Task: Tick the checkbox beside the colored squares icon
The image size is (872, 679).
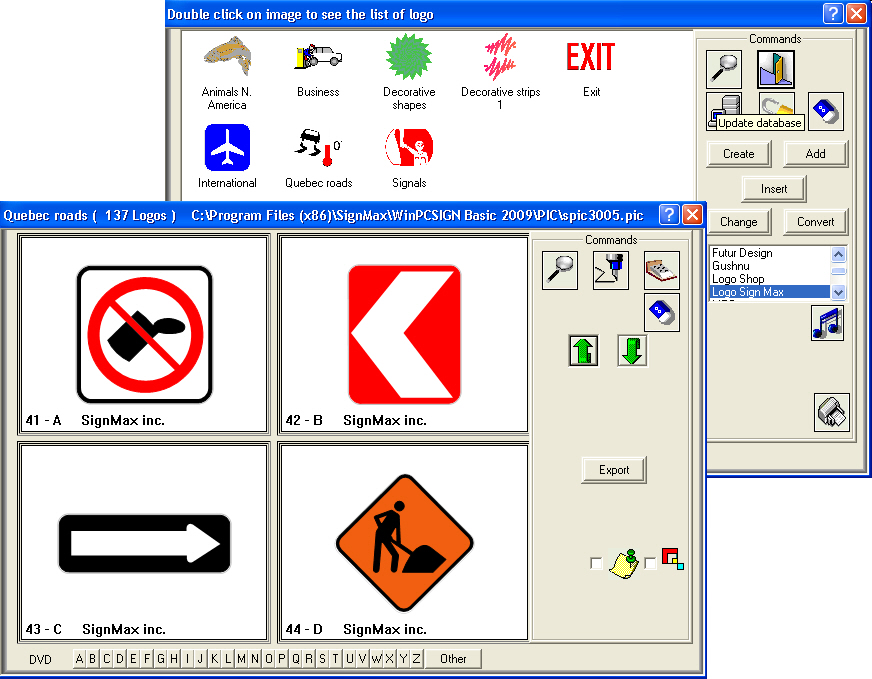Action: tap(651, 564)
